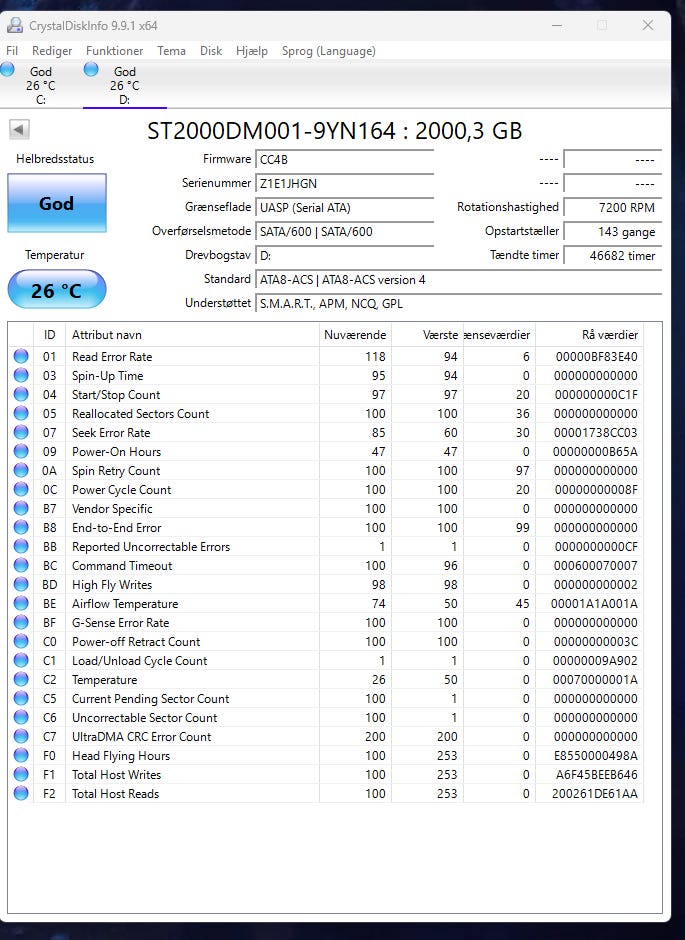The width and height of the screenshot is (685, 940).
Task: Click the 26 °C temperature button
Action: click(57, 290)
